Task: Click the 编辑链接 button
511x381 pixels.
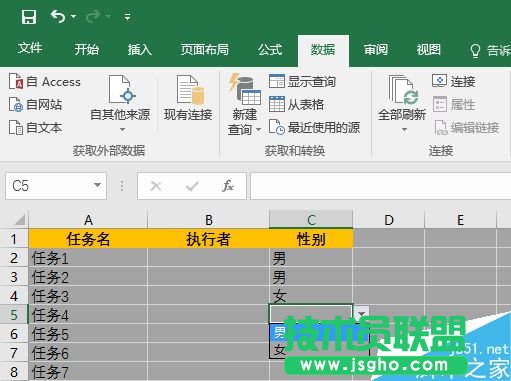Action: (467, 128)
